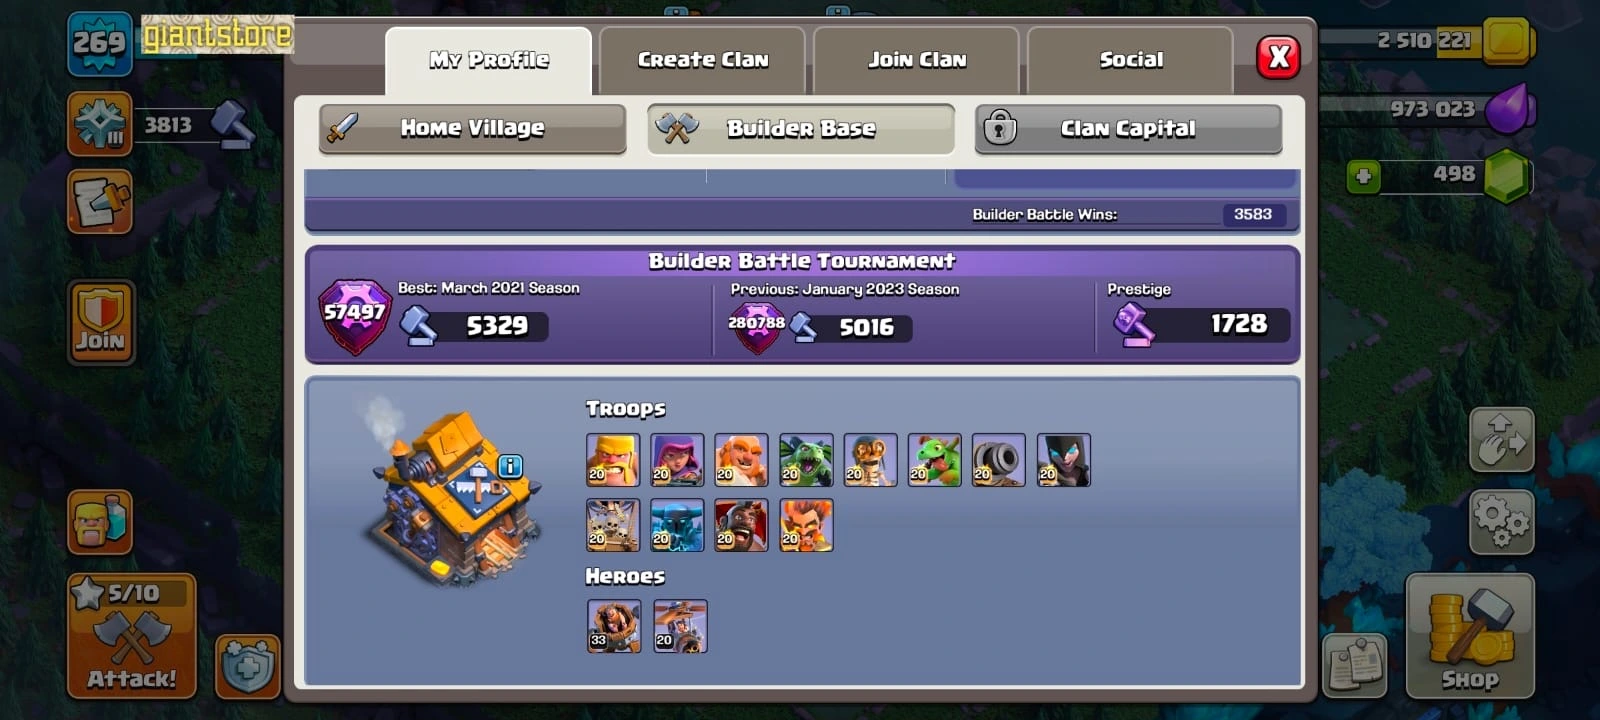The image size is (1600, 720).
Task: Switch to the Create Clan tab
Action: pos(703,60)
